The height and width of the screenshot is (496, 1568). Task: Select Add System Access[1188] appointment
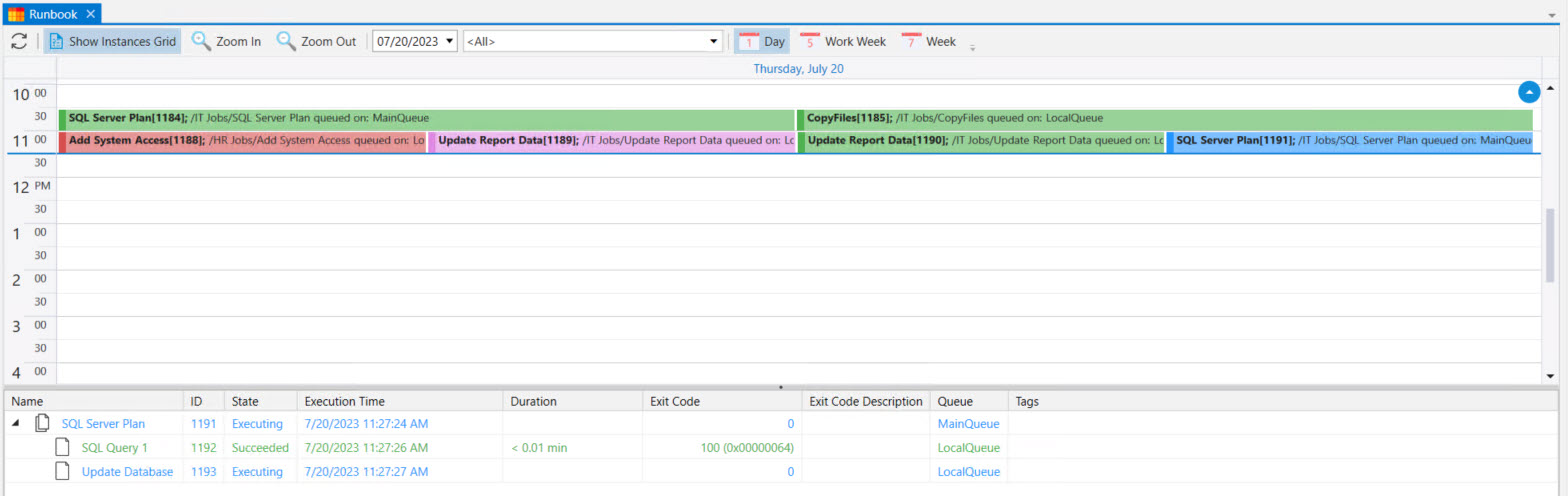pos(242,141)
